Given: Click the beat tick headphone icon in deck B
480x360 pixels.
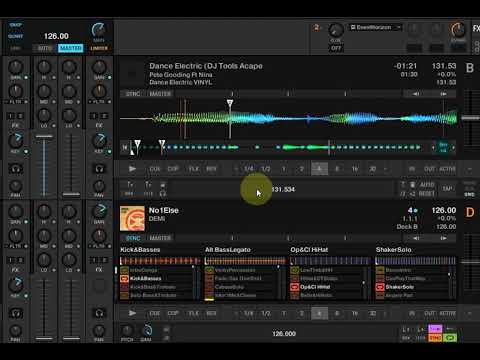Looking at the screenshot, I should (x=163, y=194).
